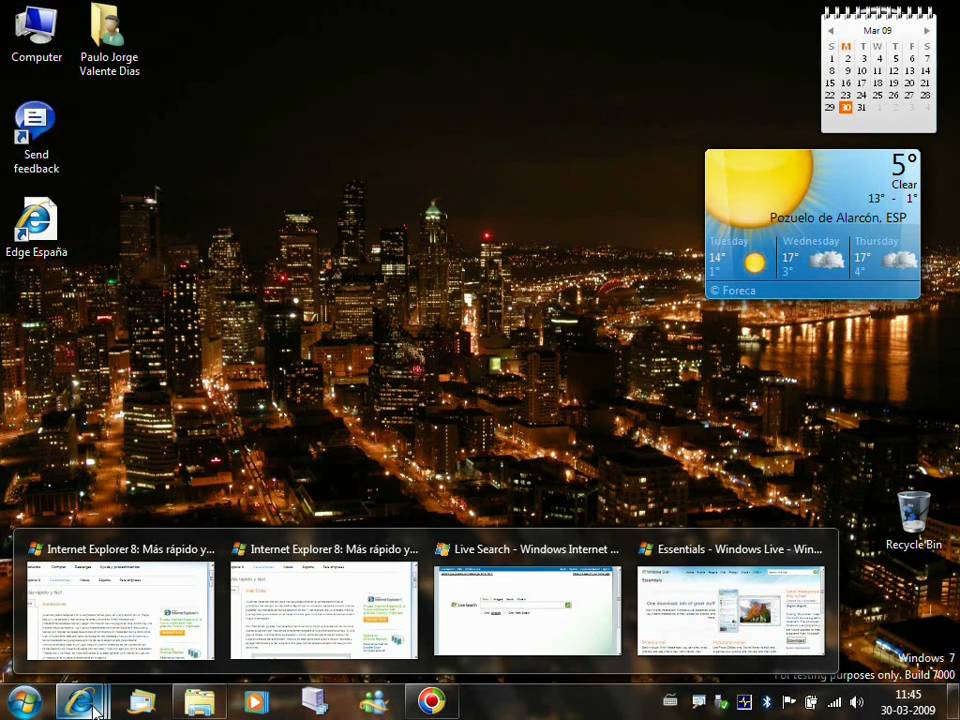
Task: Select day 31 on the calendar gadget
Action: (x=861, y=107)
